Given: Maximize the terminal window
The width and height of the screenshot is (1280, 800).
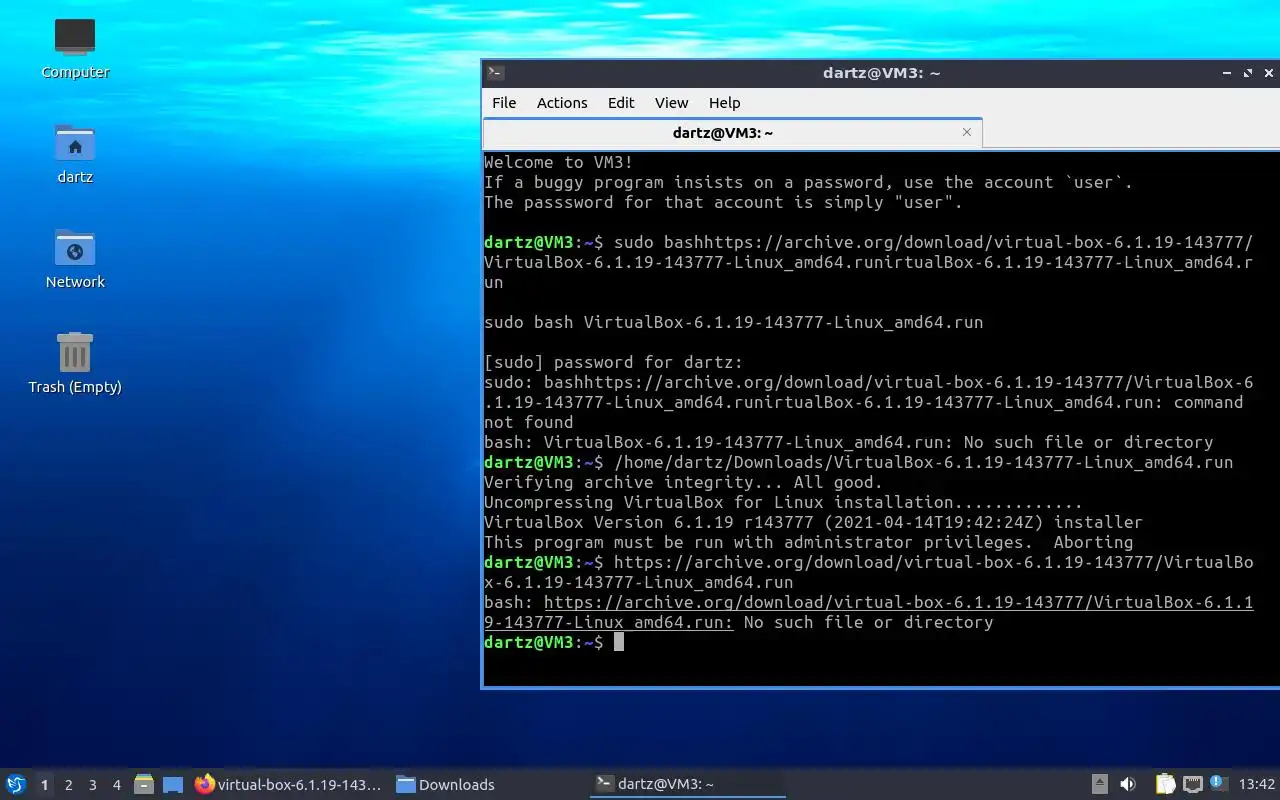Looking at the screenshot, I should 1248,73.
